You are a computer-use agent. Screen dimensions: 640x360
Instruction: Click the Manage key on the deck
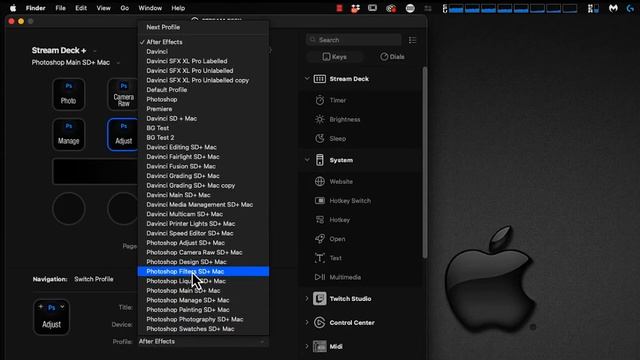(69, 134)
